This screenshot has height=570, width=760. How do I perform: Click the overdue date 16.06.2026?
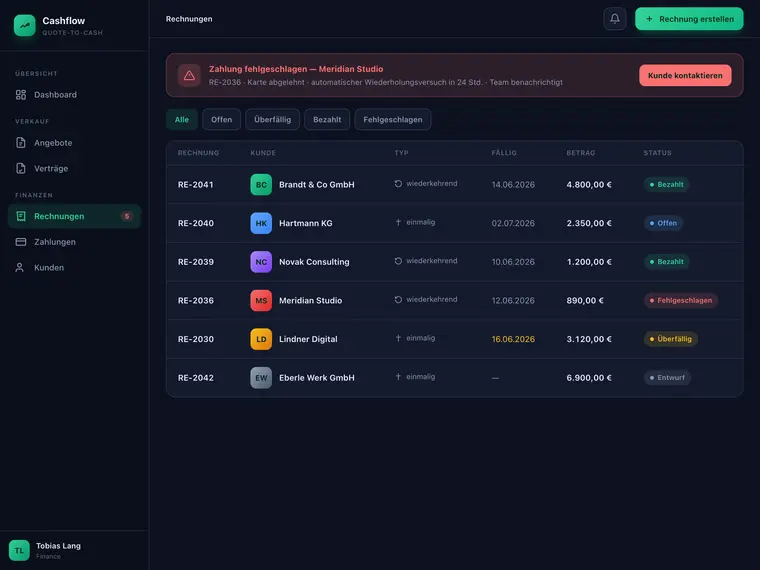[x=513, y=339]
